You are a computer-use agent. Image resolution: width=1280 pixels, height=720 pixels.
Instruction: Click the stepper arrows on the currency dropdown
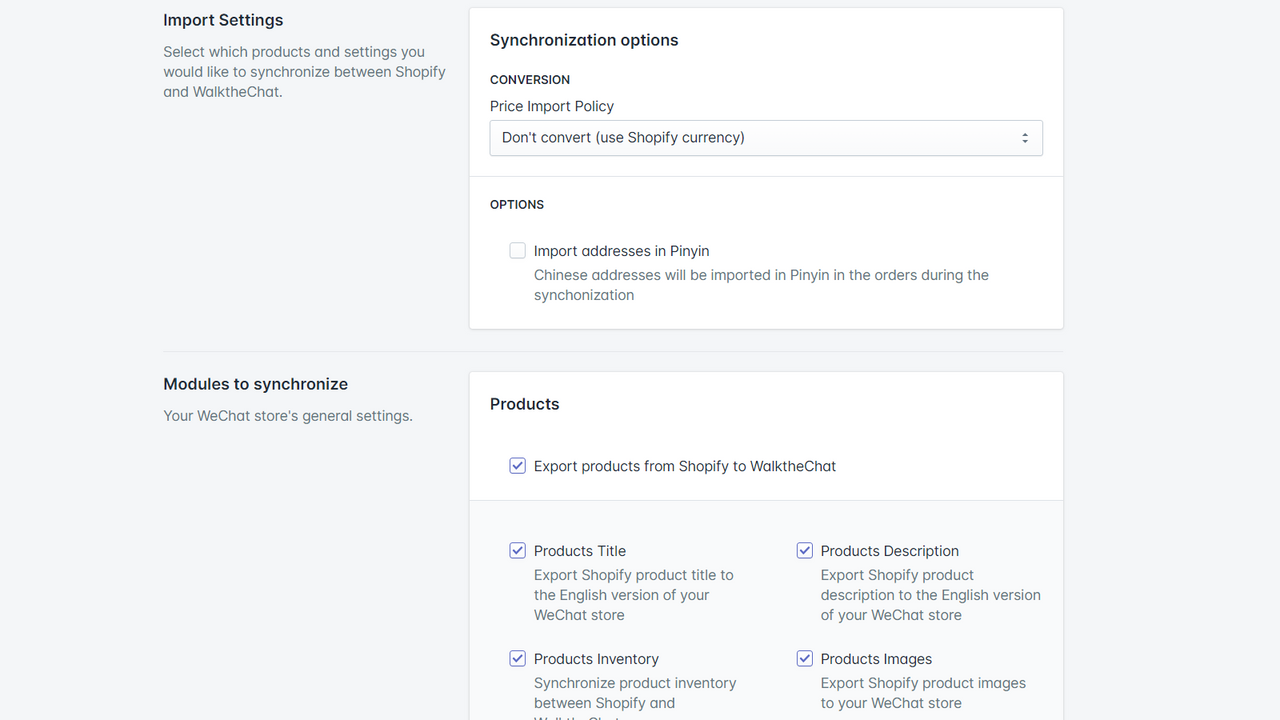click(x=1024, y=137)
